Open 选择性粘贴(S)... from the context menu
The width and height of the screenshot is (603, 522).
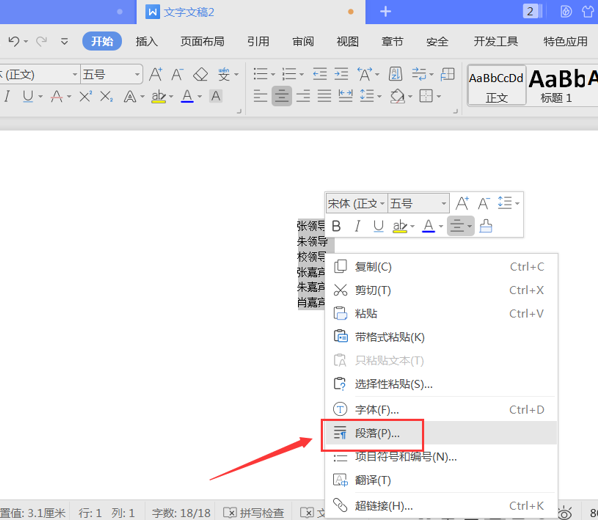441,384
